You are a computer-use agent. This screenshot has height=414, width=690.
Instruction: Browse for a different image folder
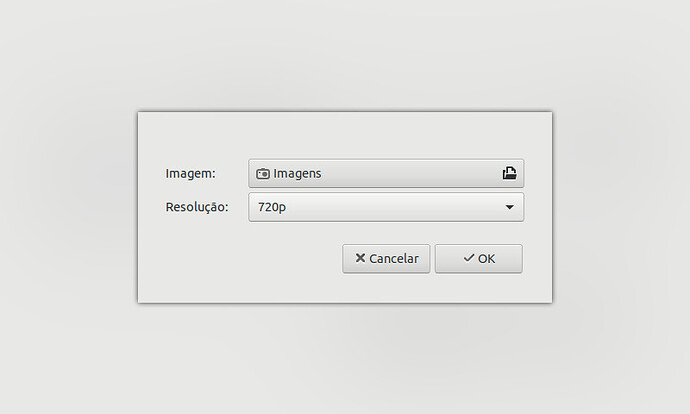point(510,173)
